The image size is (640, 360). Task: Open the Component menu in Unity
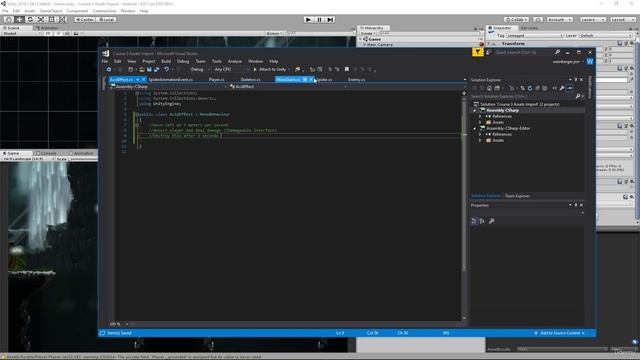pos(77,11)
